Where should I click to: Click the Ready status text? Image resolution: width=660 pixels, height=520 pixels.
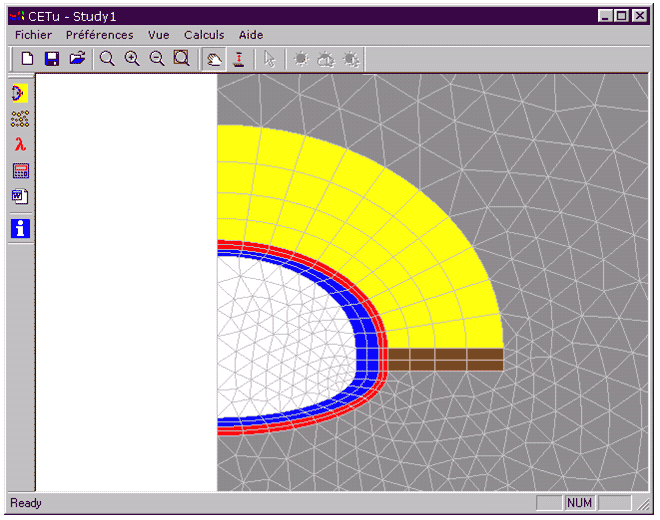pos(26,503)
